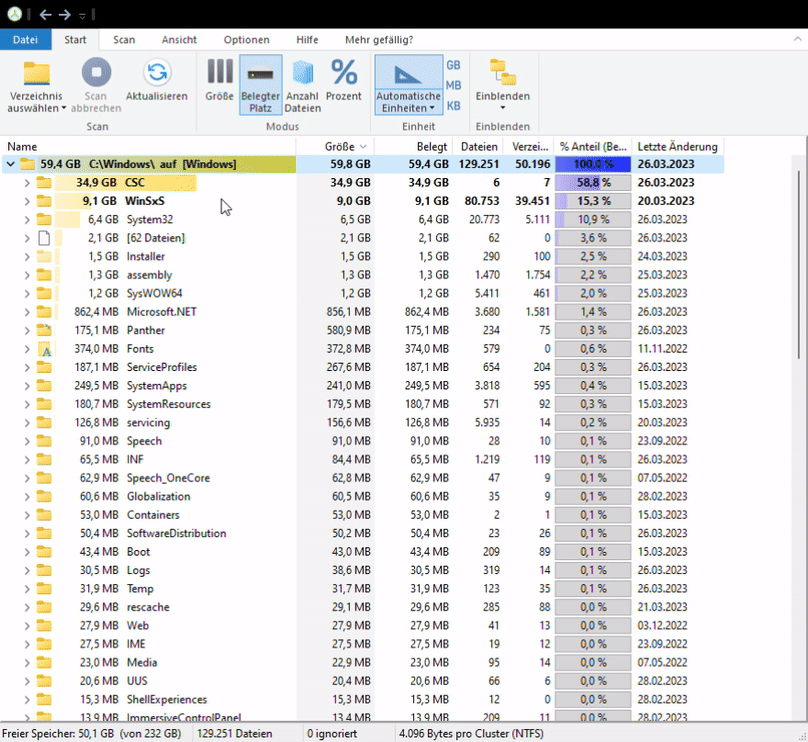The image size is (808, 742).
Task: Set the unit to KB
Action: click(453, 106)
